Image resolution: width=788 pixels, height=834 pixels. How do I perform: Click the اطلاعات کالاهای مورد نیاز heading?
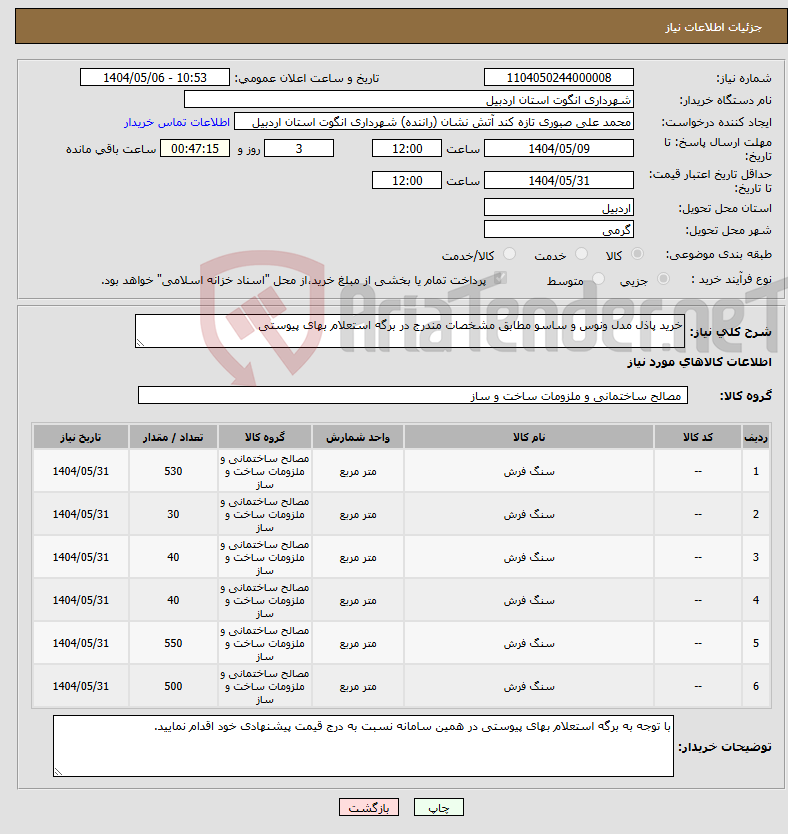point(699,362)
